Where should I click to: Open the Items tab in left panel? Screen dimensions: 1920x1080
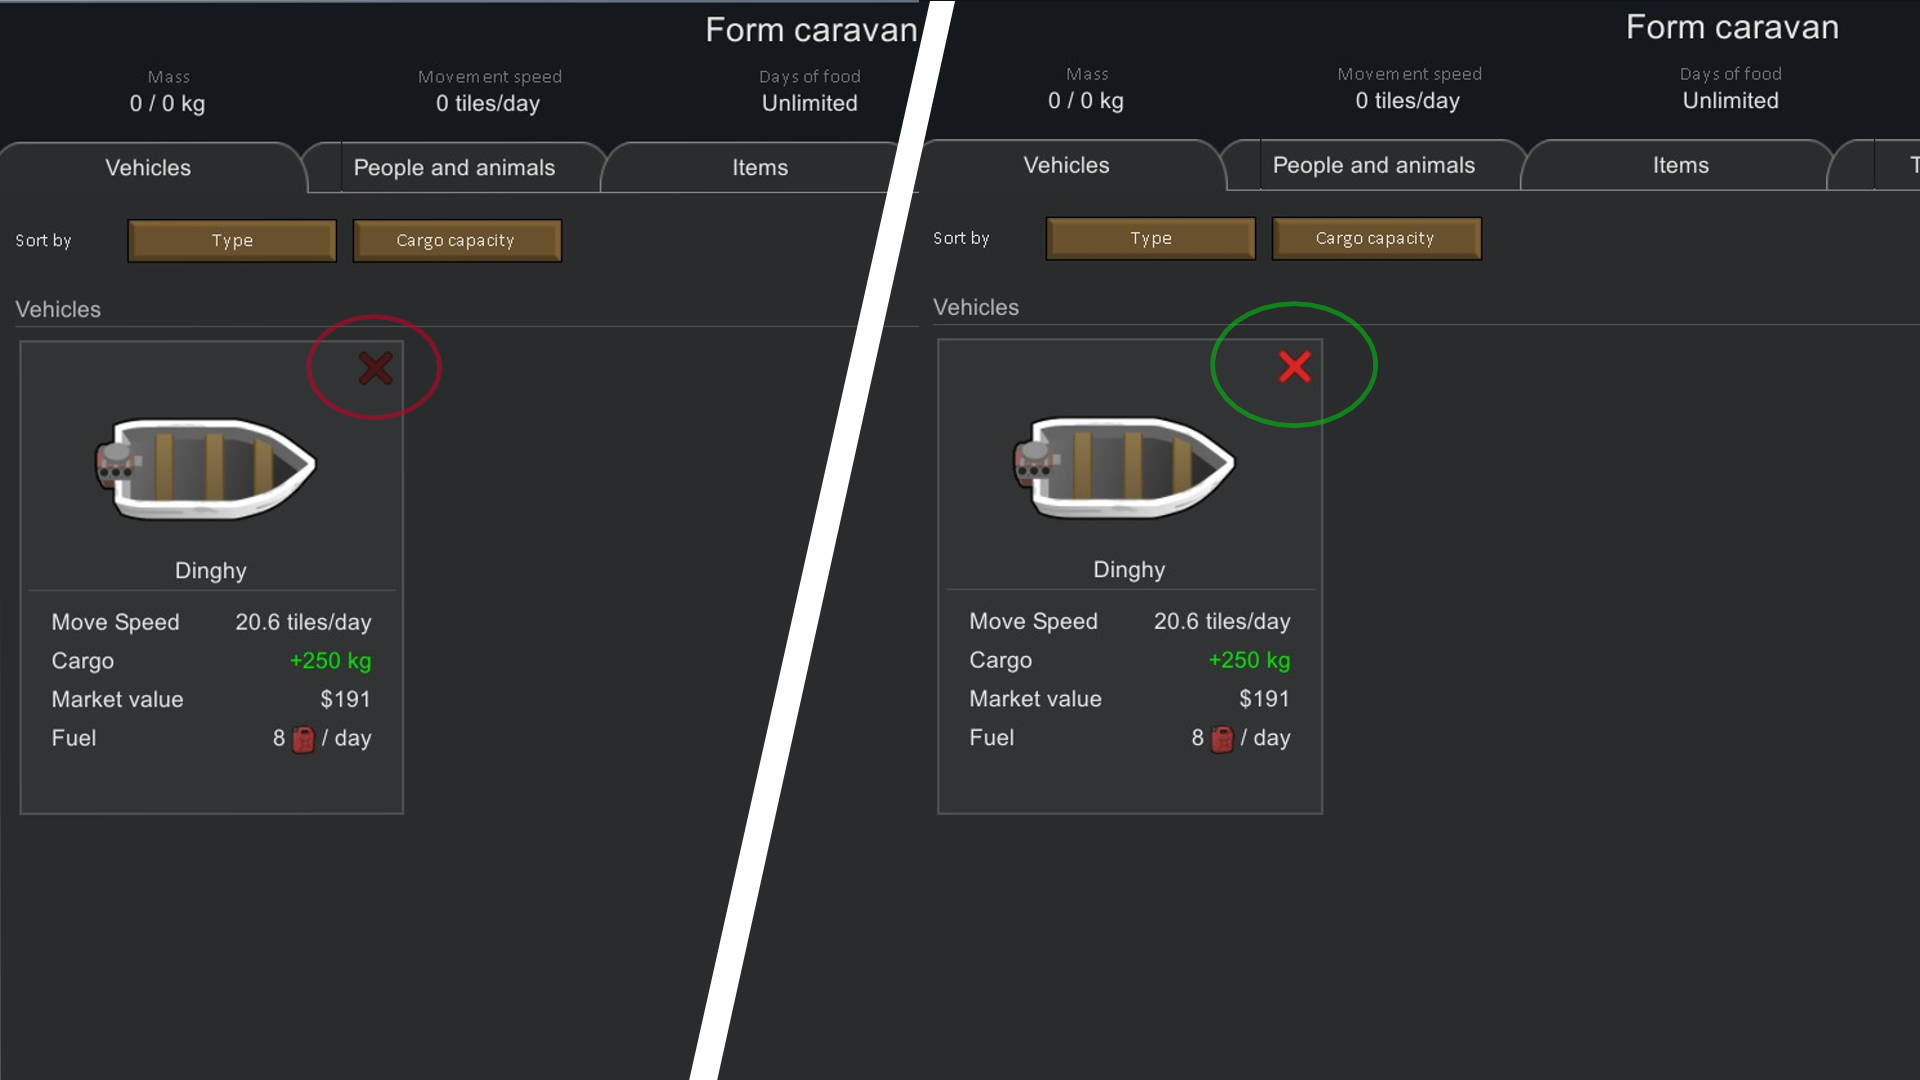pyautogui.click(x=760, y=168)
